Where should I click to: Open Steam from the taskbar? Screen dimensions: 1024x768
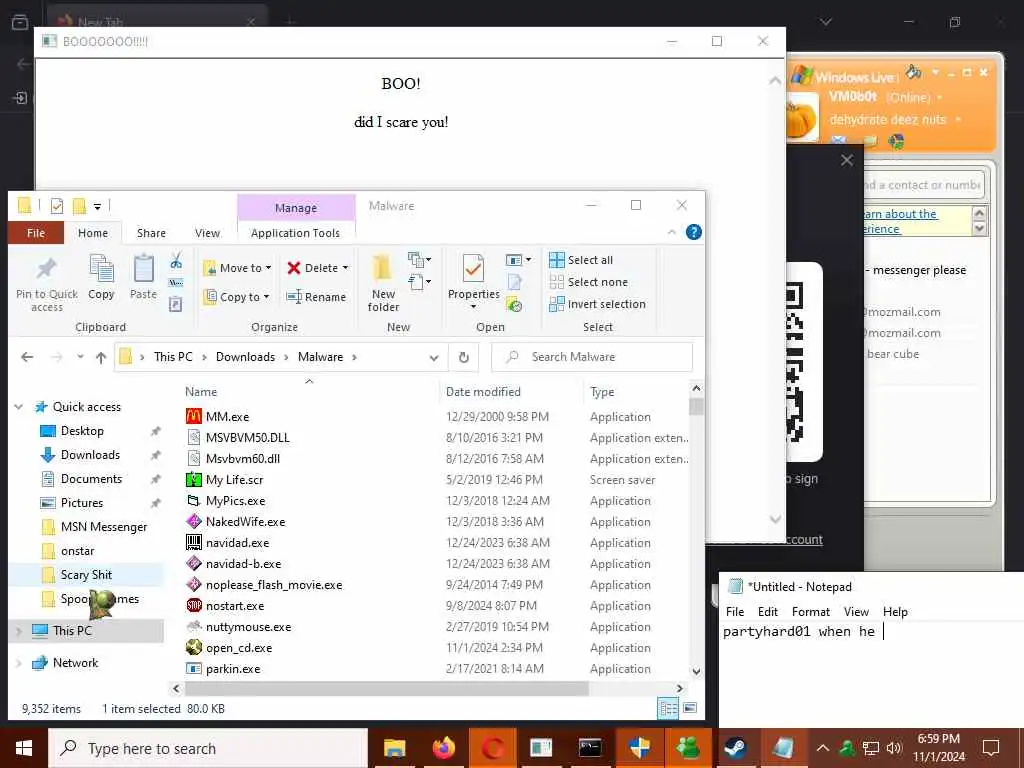pyautogui.click(x=735, y=748)
